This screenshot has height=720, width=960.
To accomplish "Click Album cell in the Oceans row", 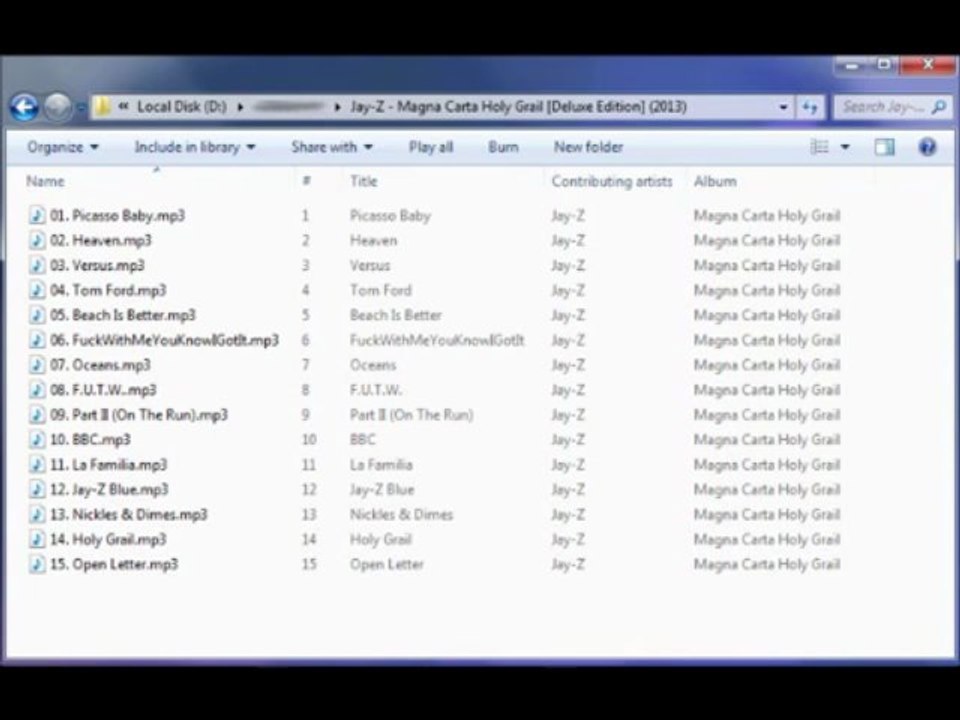I will click(x=767, y=365).
